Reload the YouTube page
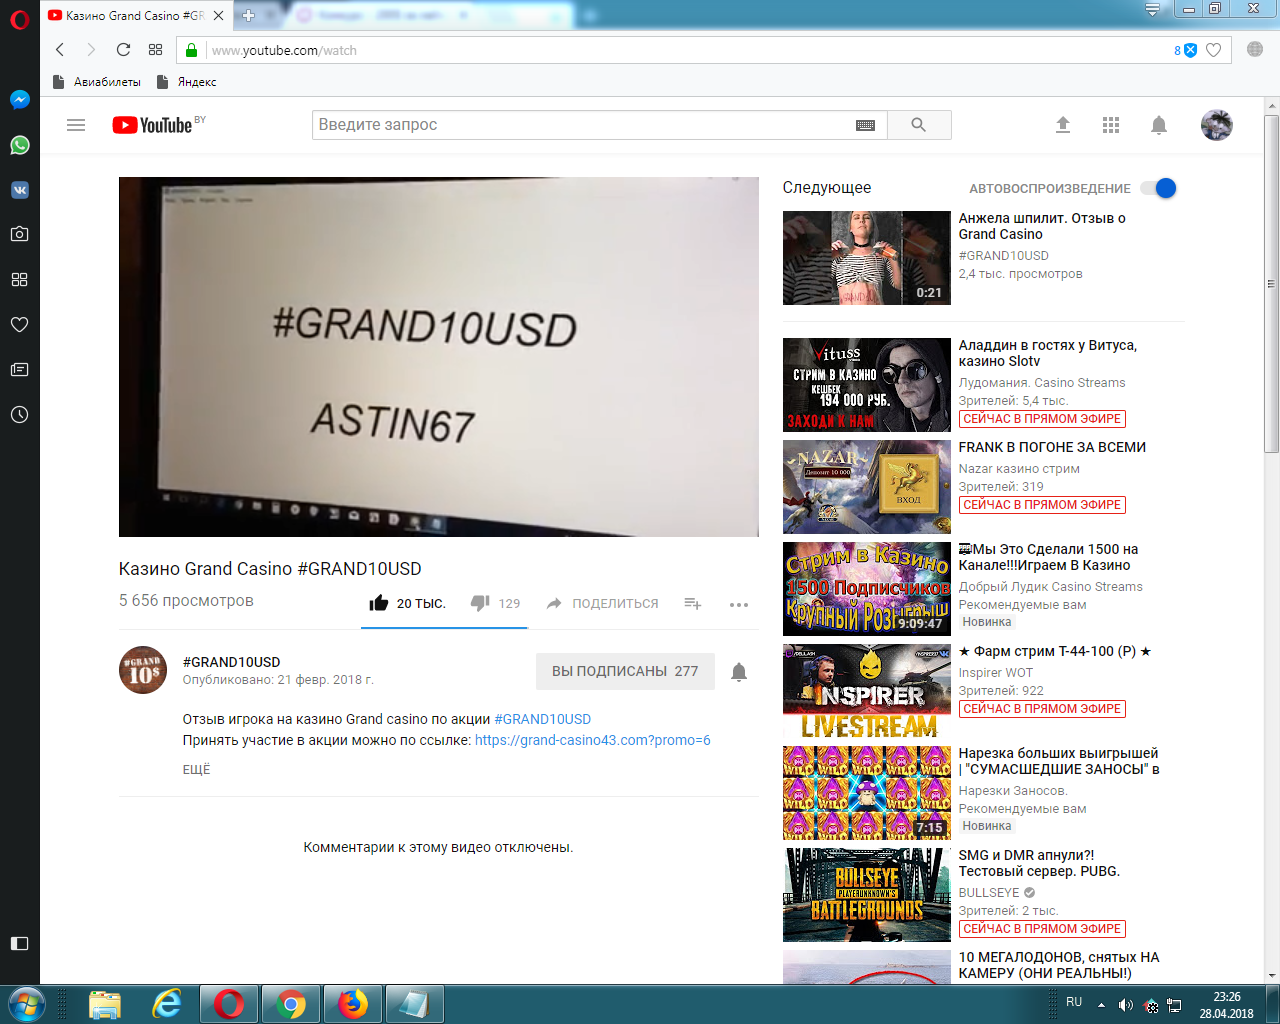The height and width of the screenshot is (1024, 1280). (123, 50)
